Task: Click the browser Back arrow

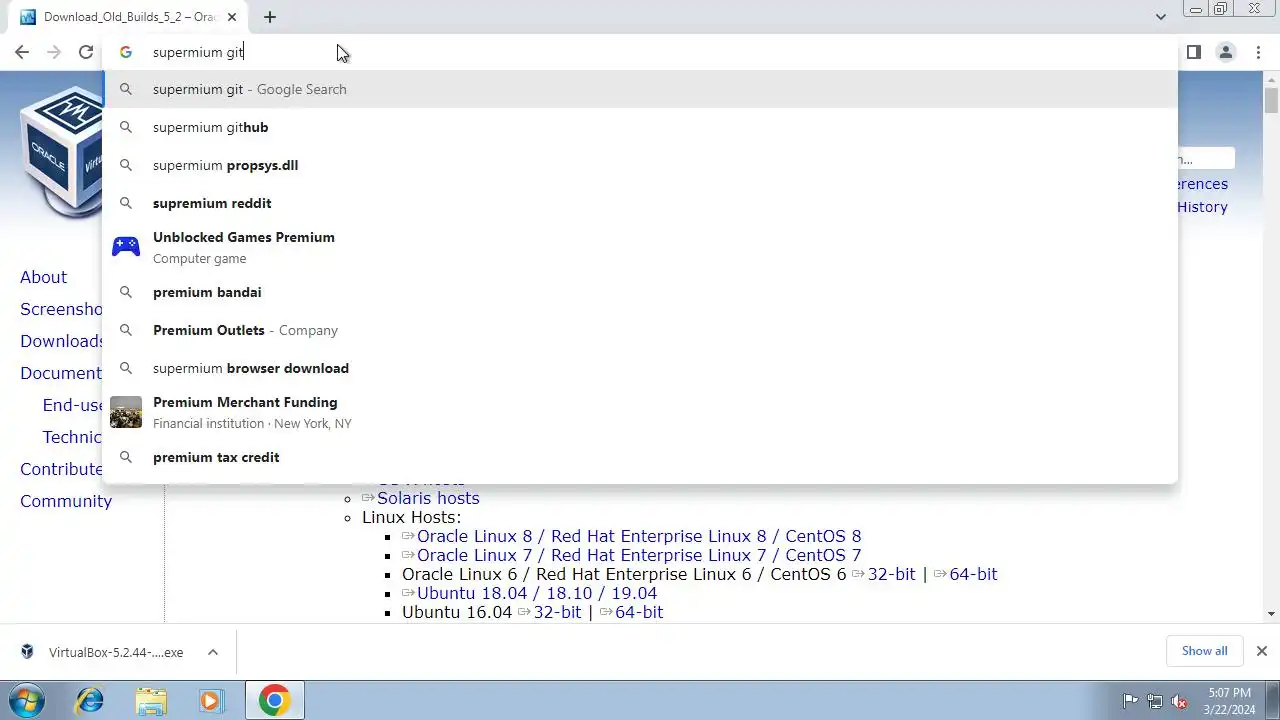Action: click(22, 52)
